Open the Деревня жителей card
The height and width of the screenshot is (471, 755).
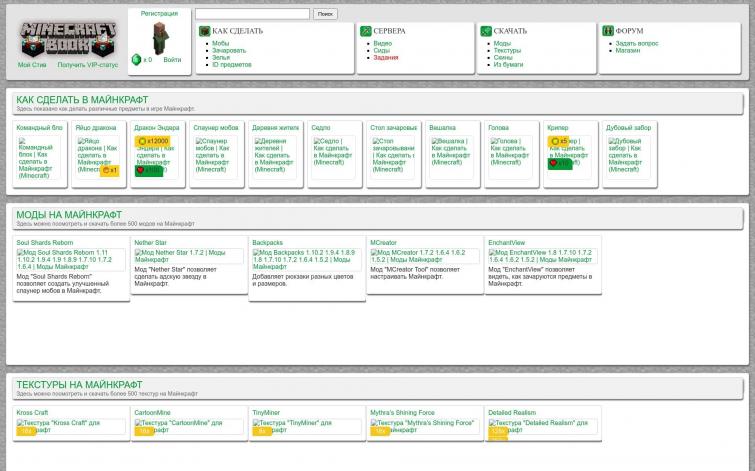tap(276, 154)
